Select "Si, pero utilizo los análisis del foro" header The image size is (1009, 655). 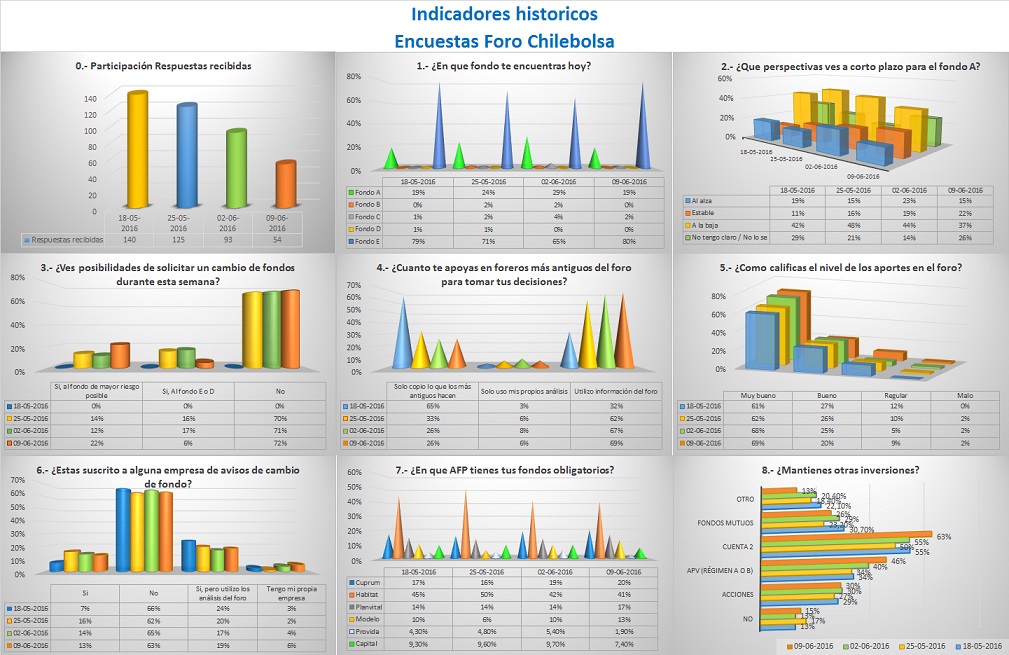point(223,593)
